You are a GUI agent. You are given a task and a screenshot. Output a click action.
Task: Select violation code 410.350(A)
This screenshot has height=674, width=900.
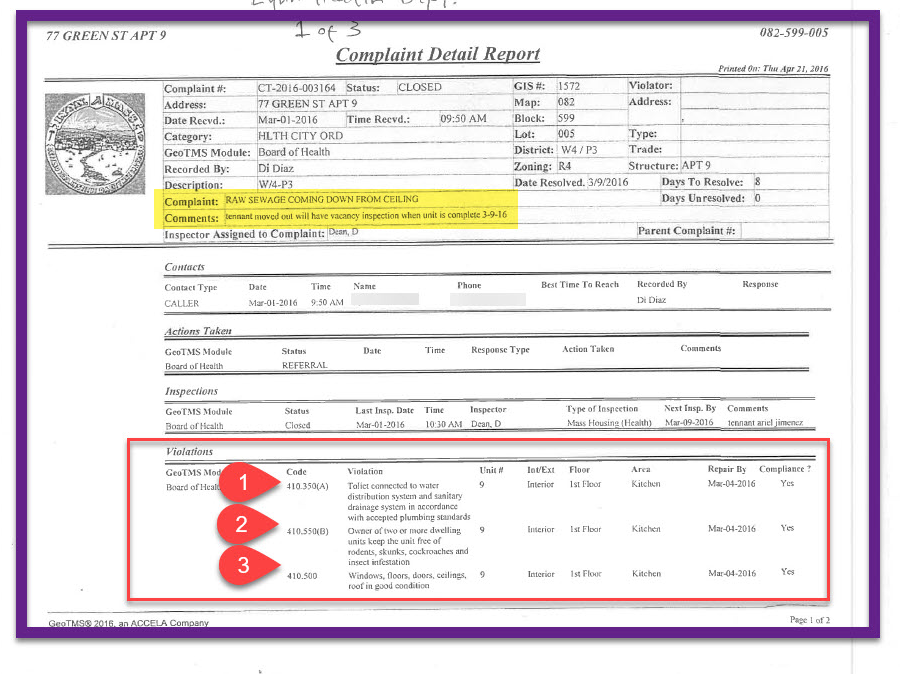pyautogui.click(x=307, y=486)
